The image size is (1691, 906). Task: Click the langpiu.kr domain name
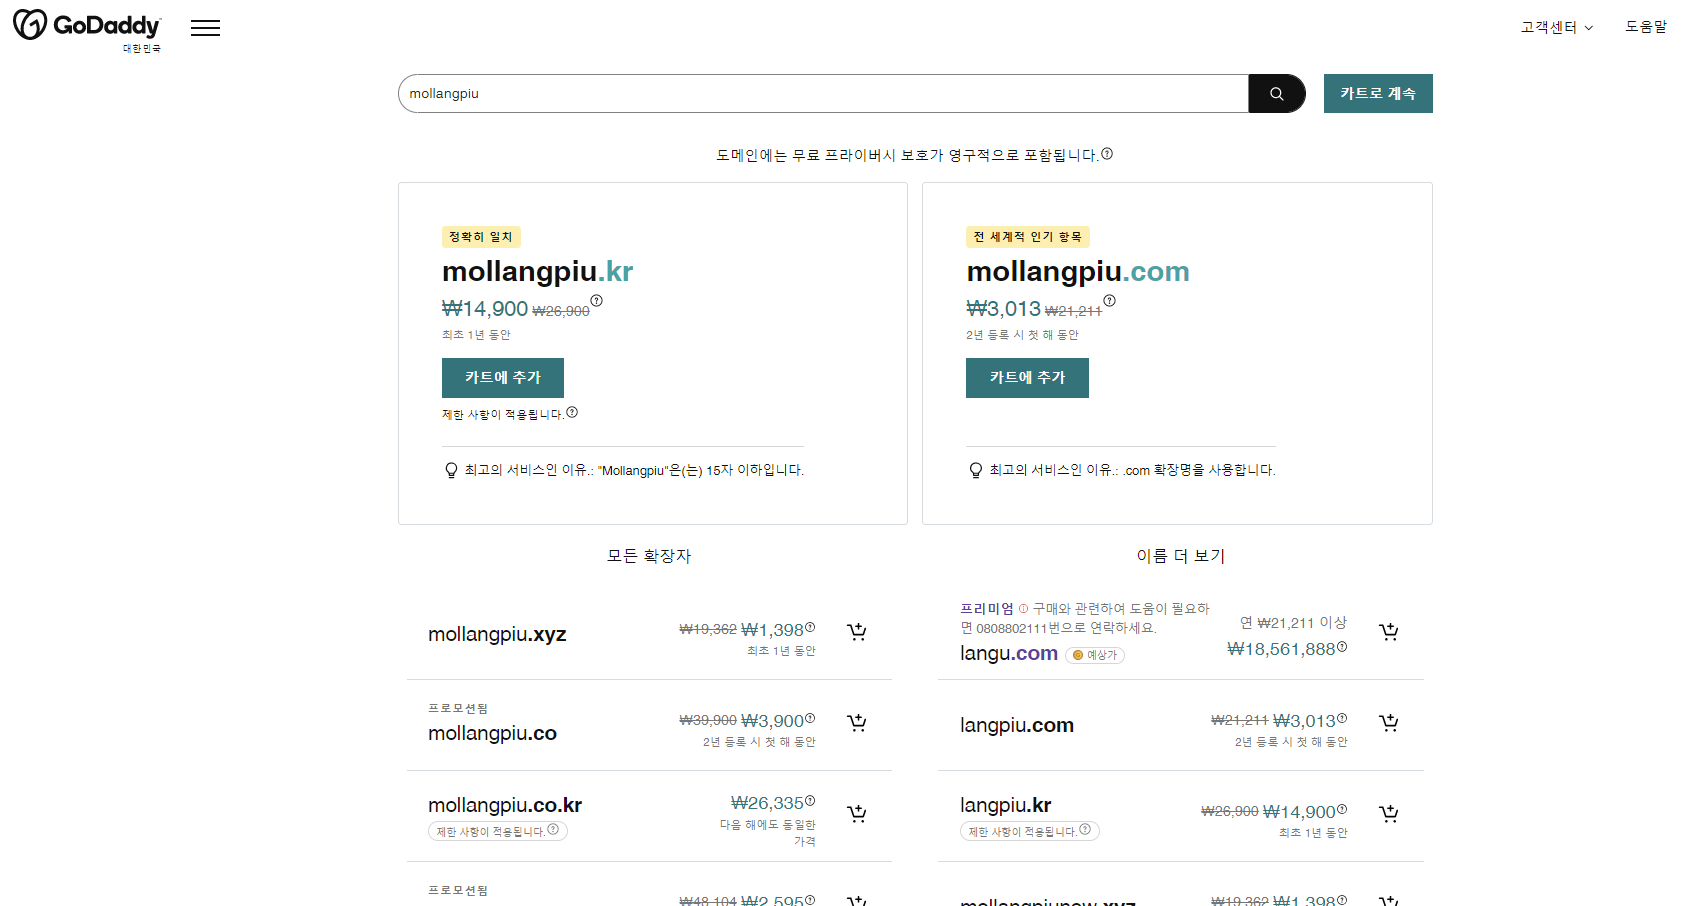coord(1005,805)
